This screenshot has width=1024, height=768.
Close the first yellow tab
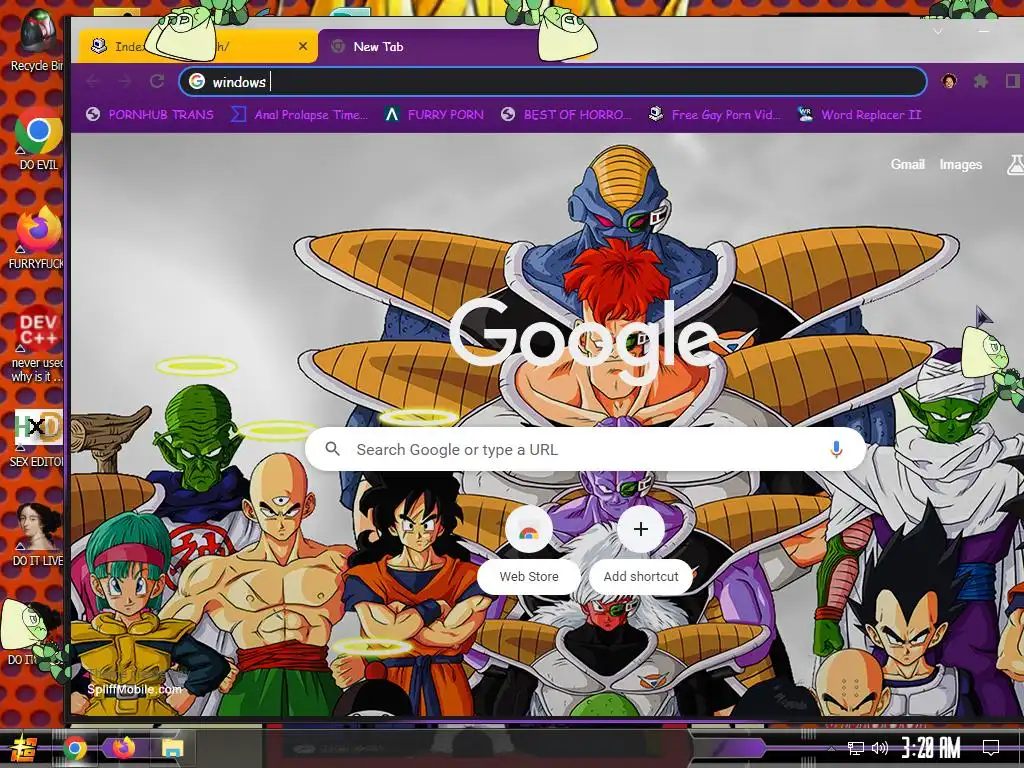click(x=302, y=46)
